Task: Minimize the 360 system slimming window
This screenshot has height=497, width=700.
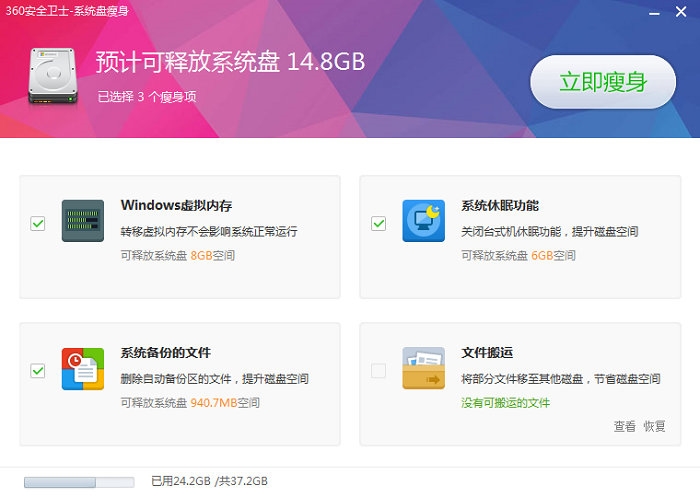Action: pyautogui.click(x=653, y=12)
